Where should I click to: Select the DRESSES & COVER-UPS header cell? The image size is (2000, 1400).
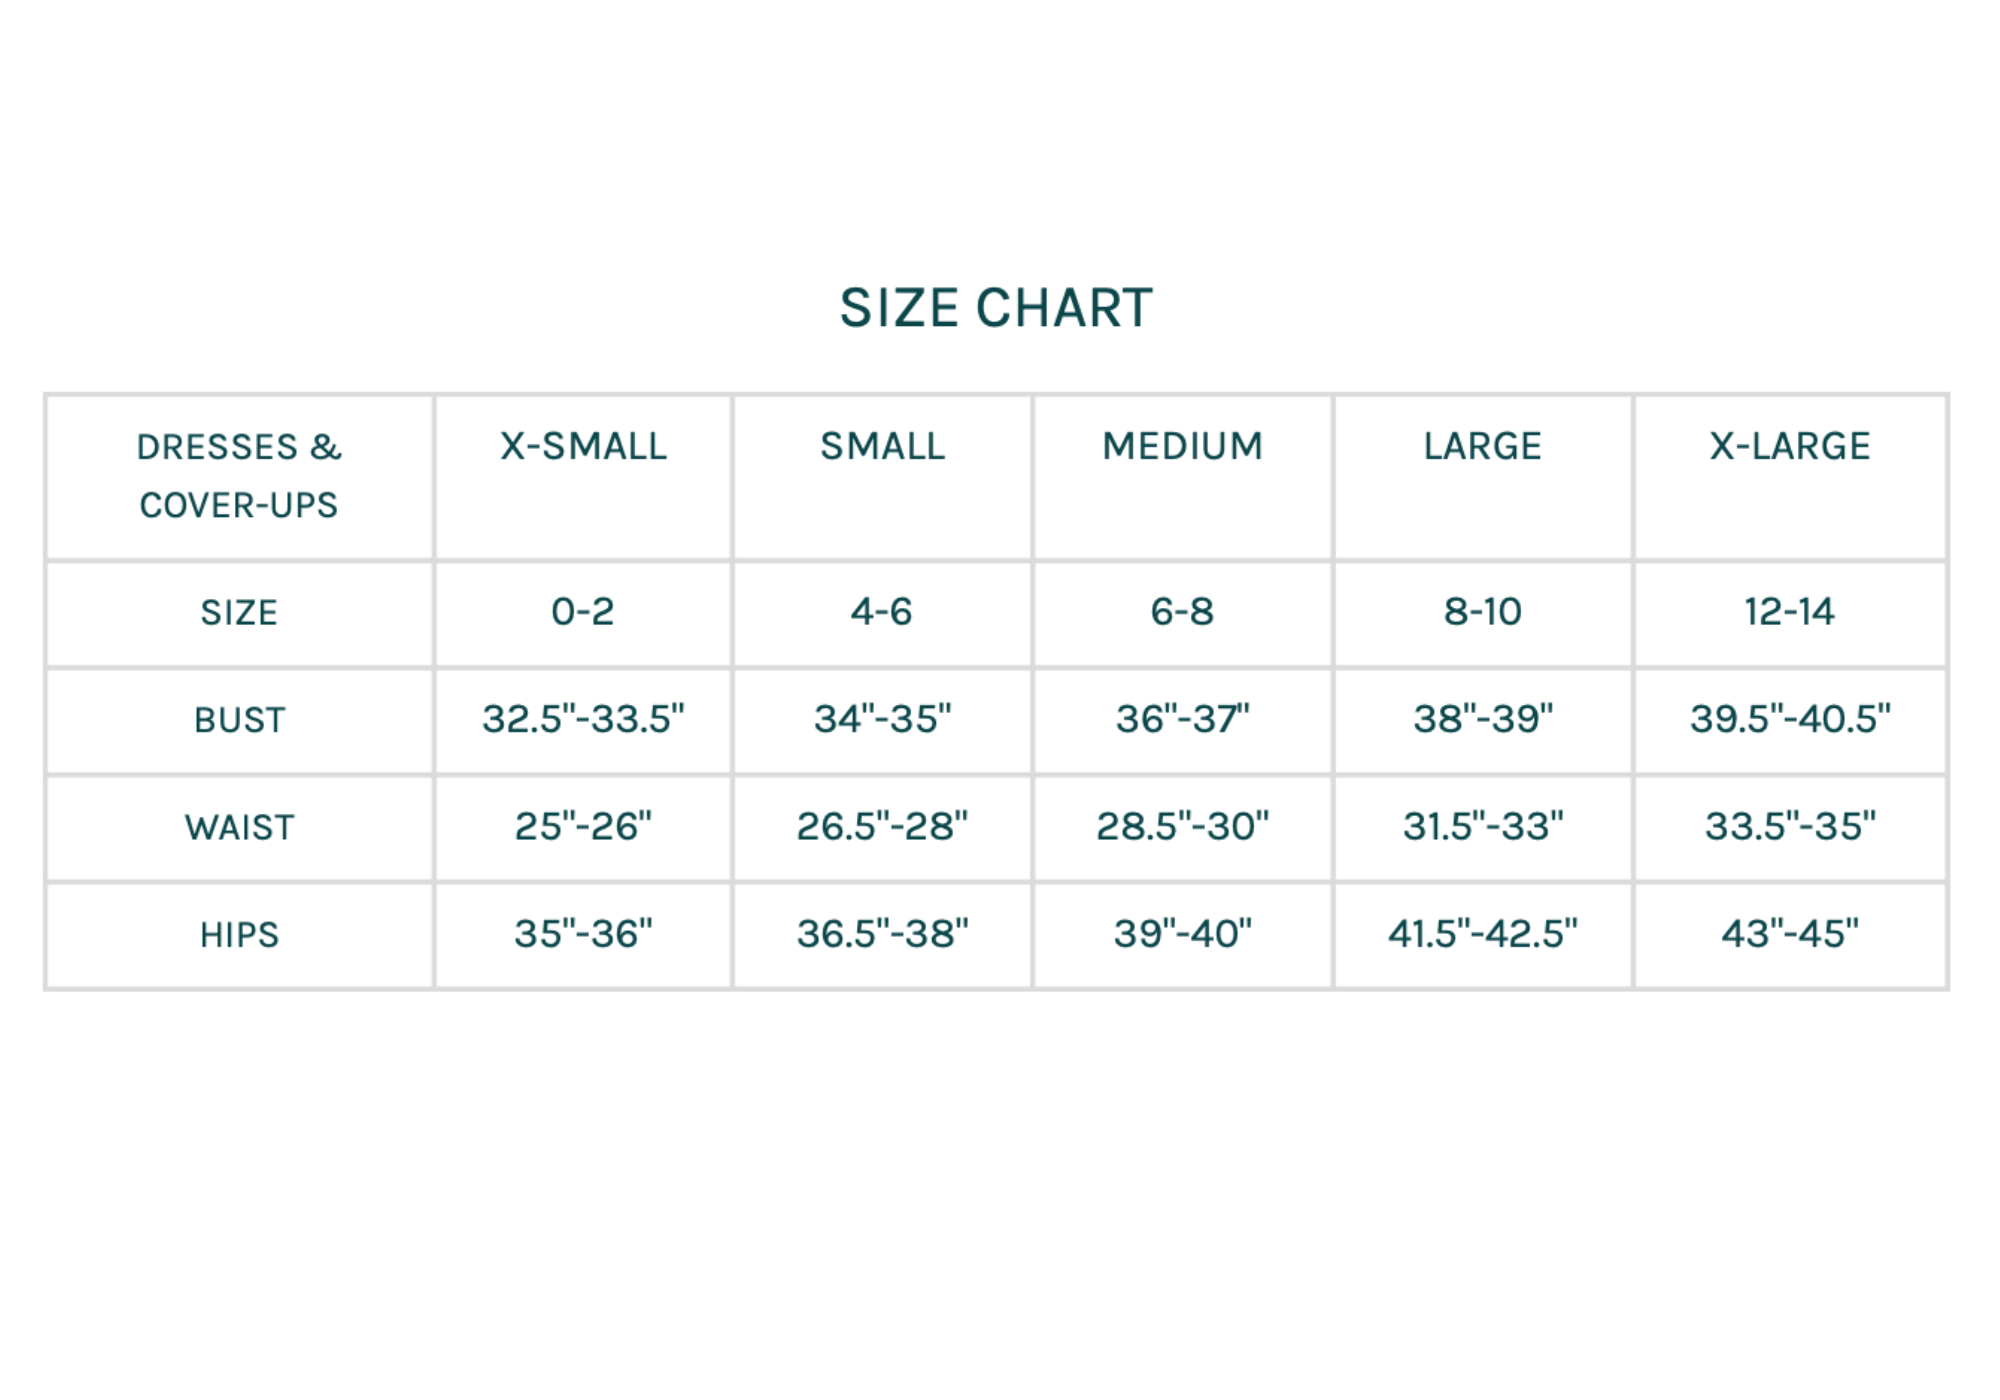[x=239, y=476]
